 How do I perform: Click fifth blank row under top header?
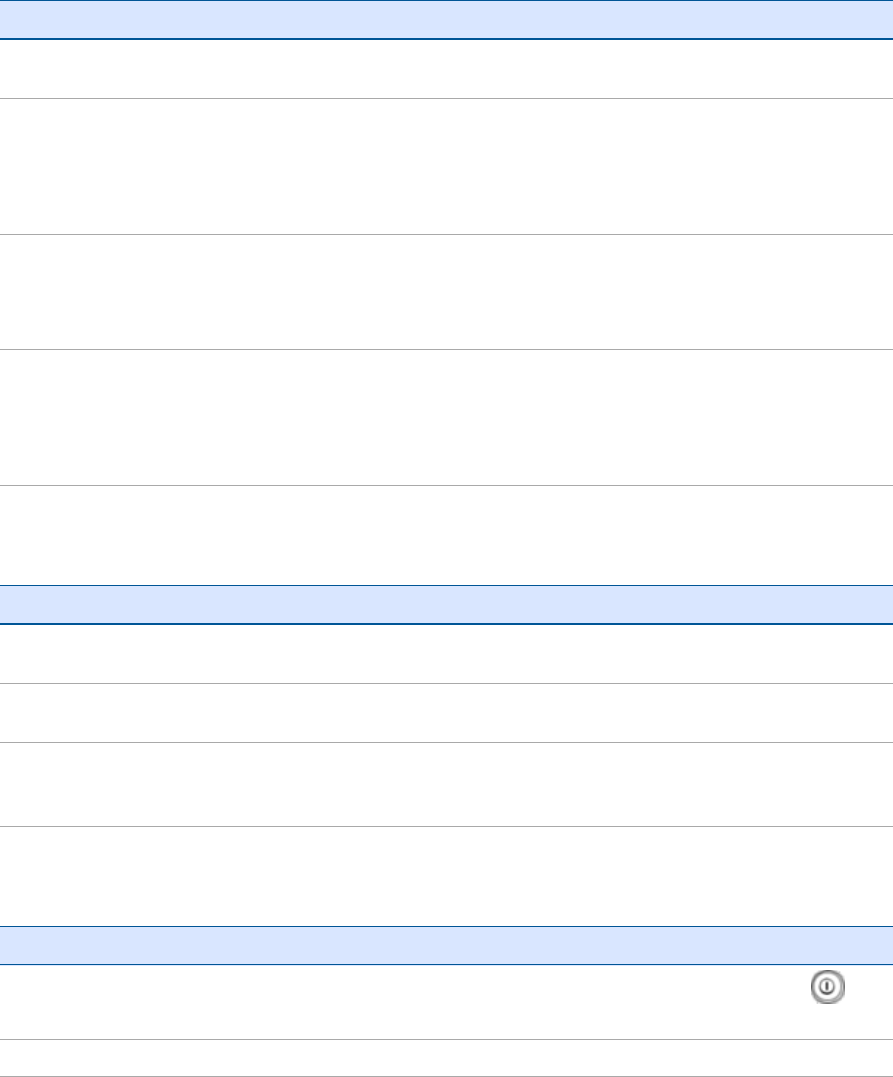click(x=446, y=535)
